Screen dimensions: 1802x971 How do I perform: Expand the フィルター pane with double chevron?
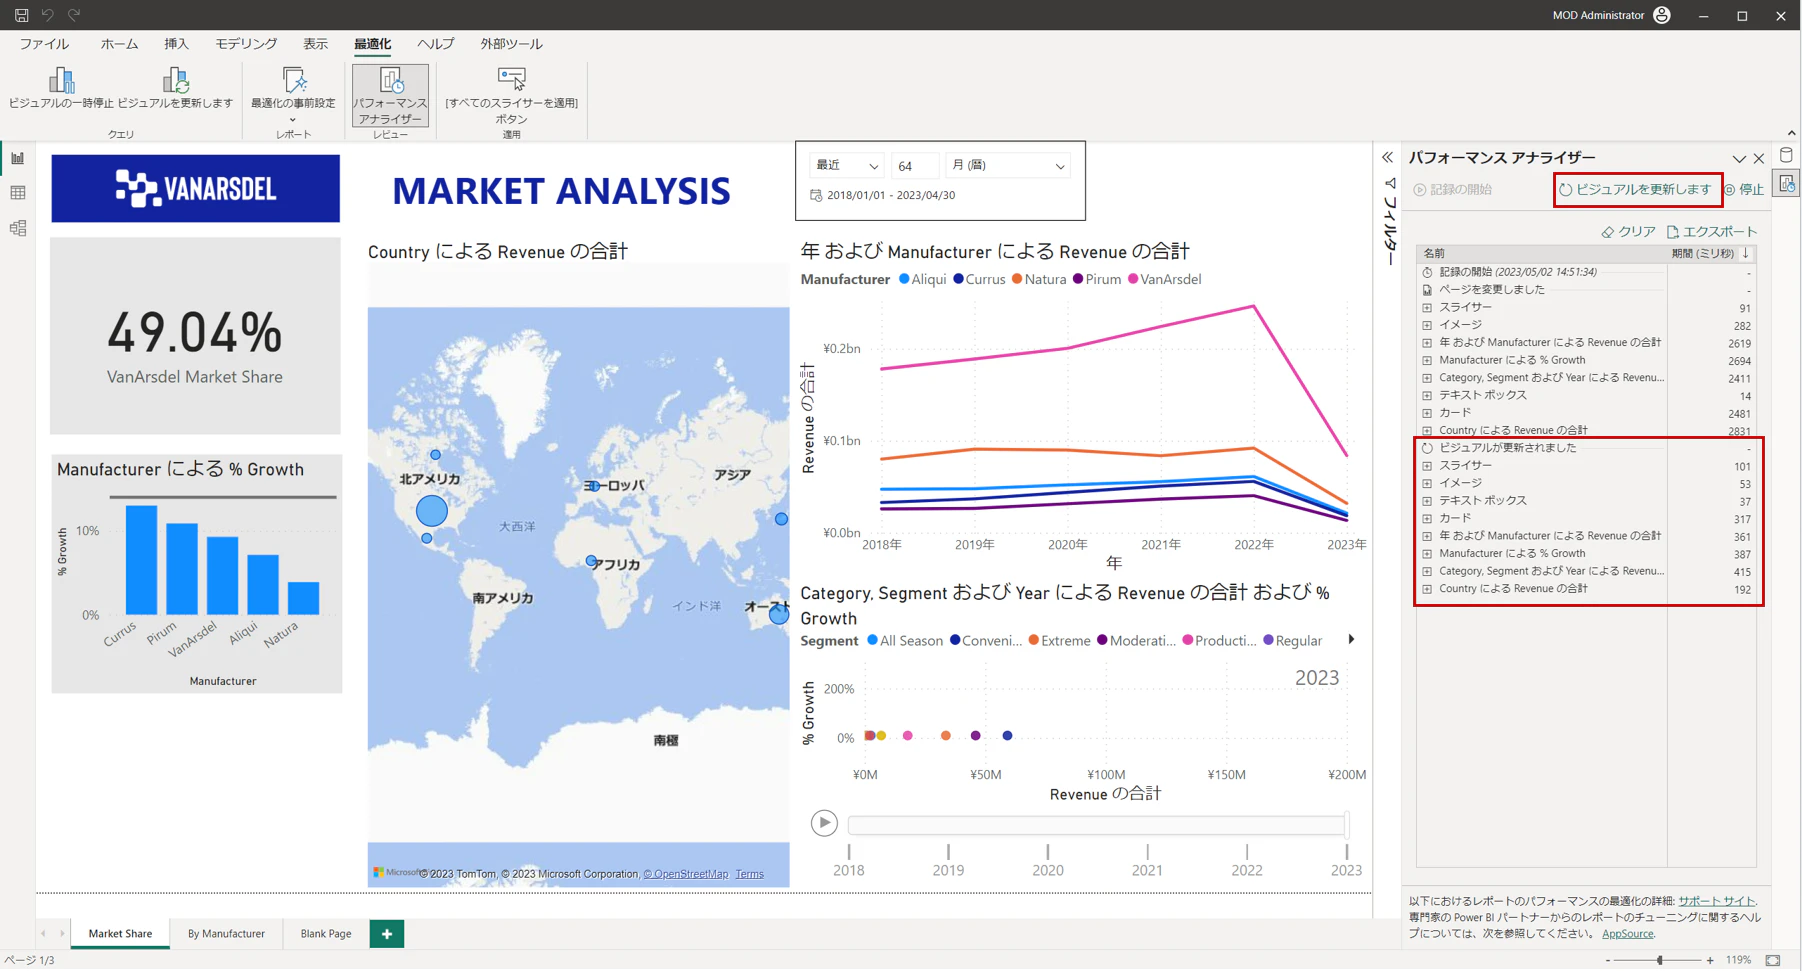coord(1388,158)
